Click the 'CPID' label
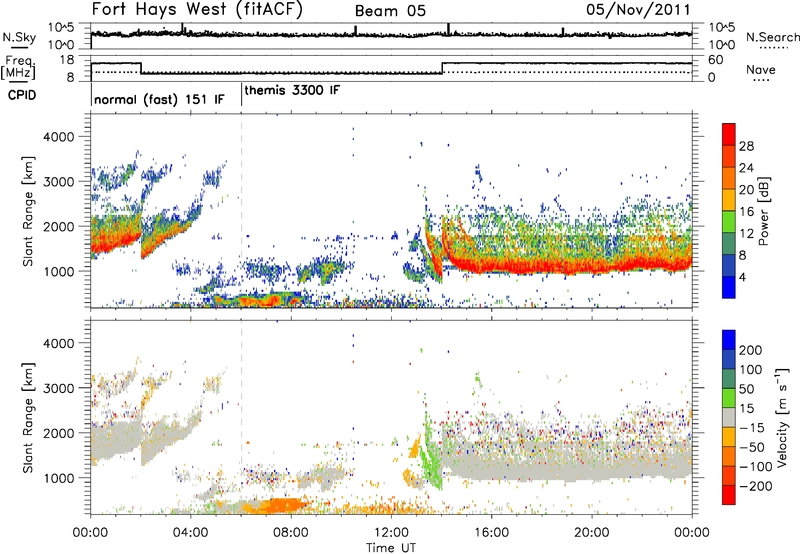The height and width of the screenshot is (554, 800). tap(22, 95)
